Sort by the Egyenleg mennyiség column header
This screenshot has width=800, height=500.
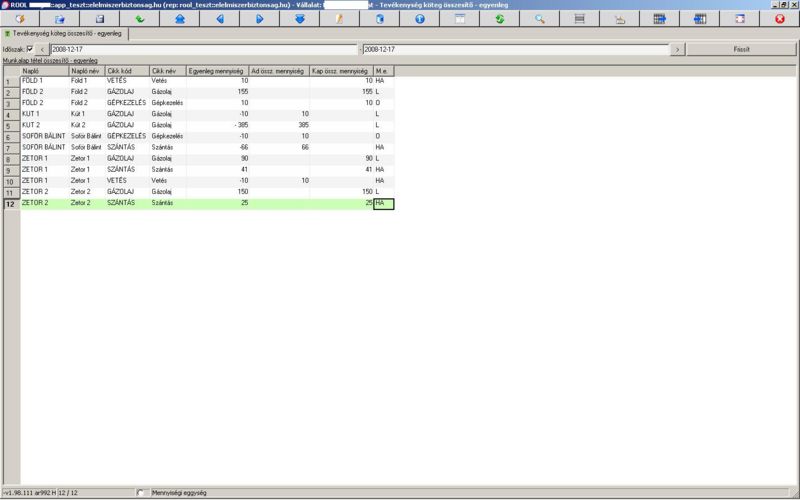[x=217, y=71]
